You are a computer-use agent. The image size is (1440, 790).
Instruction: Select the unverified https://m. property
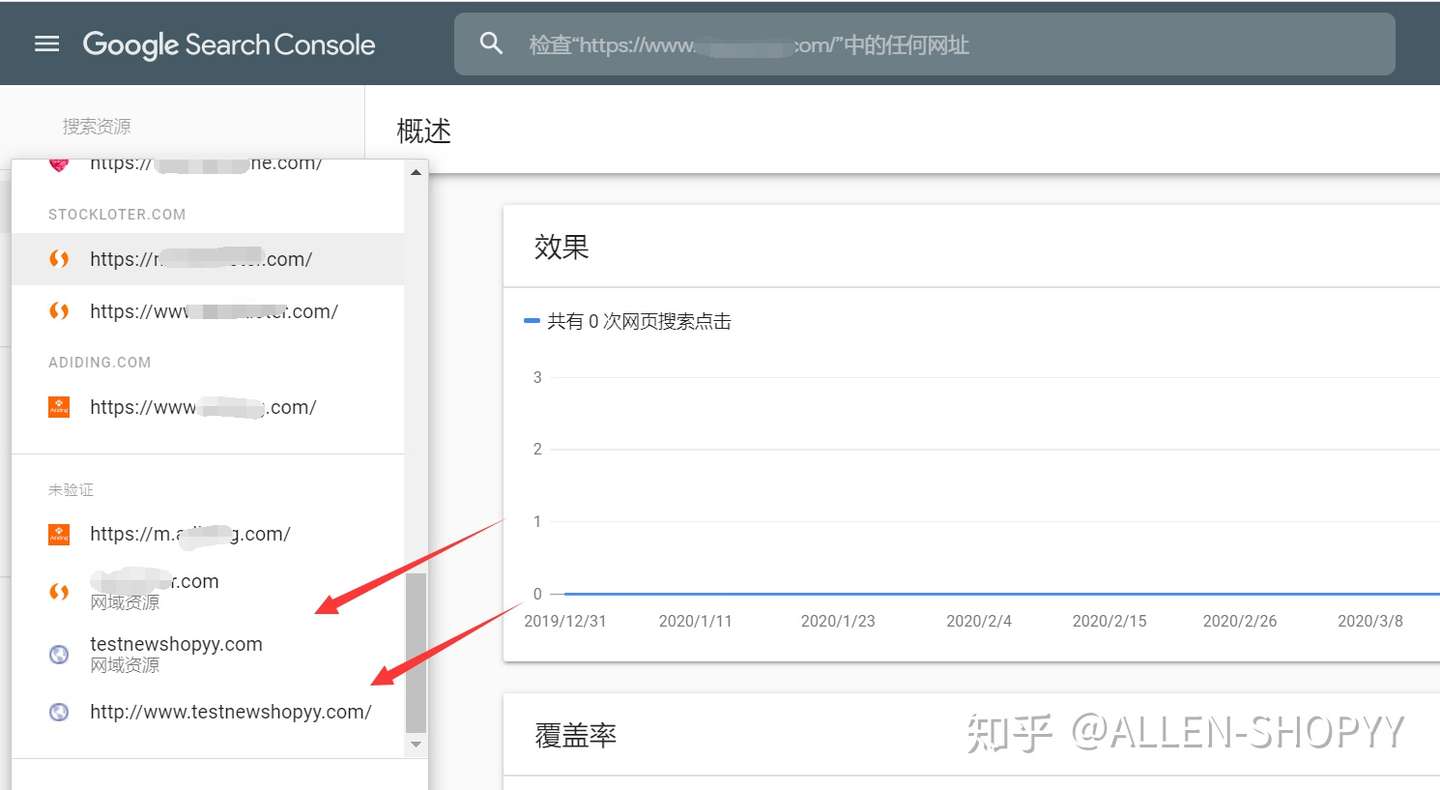[208, 534]
